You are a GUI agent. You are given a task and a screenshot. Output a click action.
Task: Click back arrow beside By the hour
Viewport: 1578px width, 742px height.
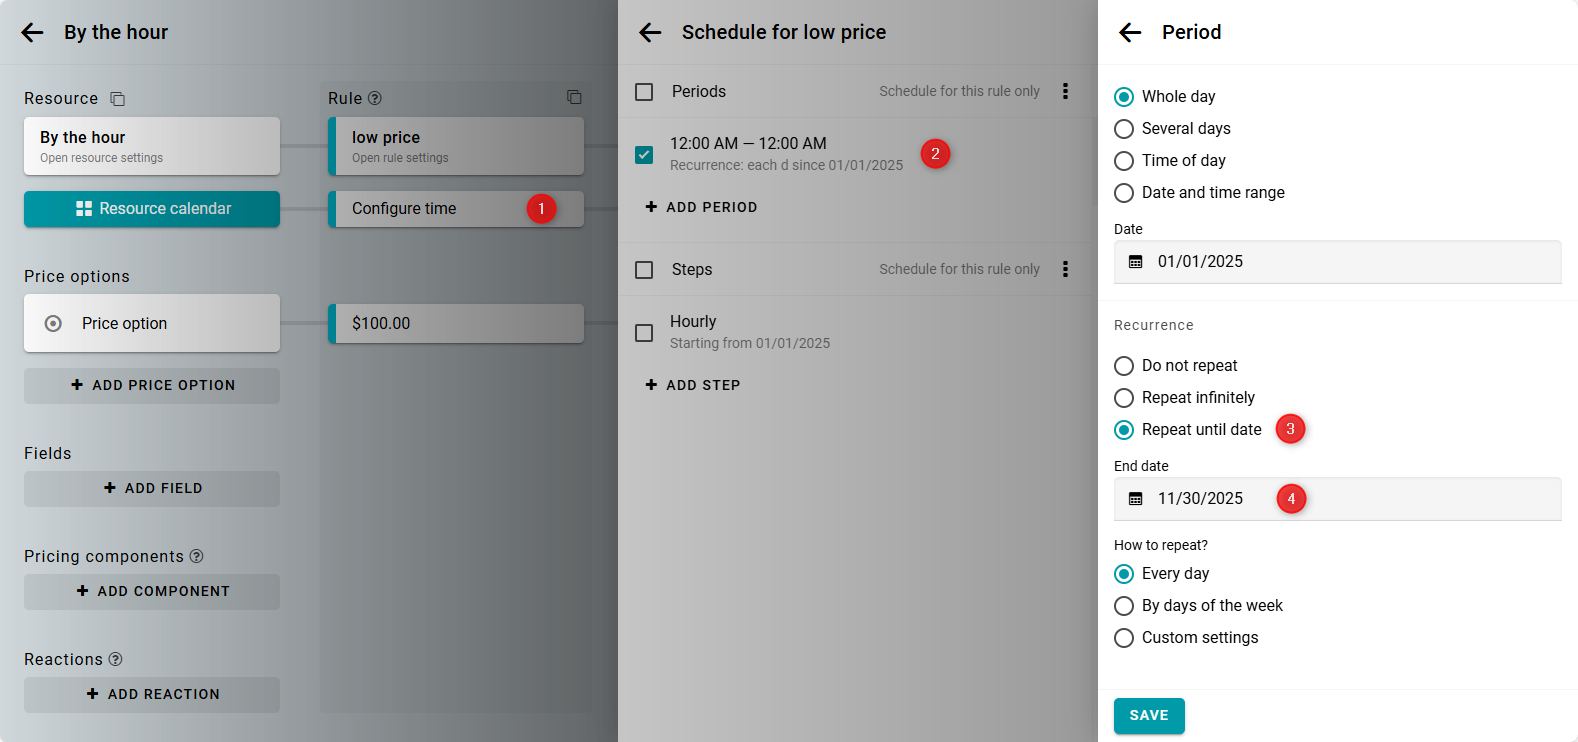tap(32, 32)
